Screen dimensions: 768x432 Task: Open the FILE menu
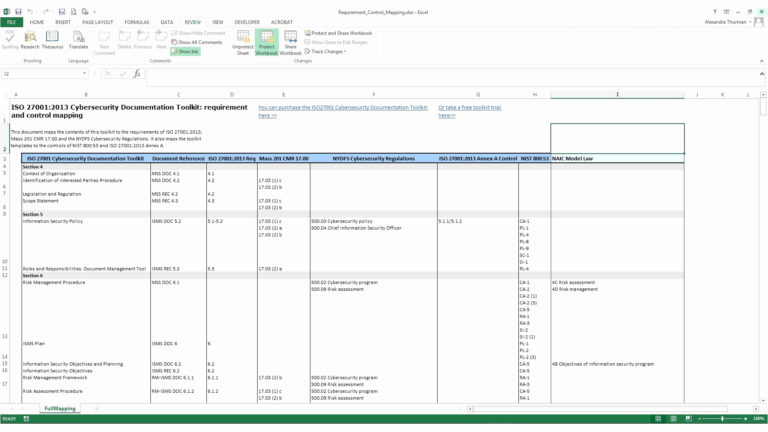tap(11, 20)
